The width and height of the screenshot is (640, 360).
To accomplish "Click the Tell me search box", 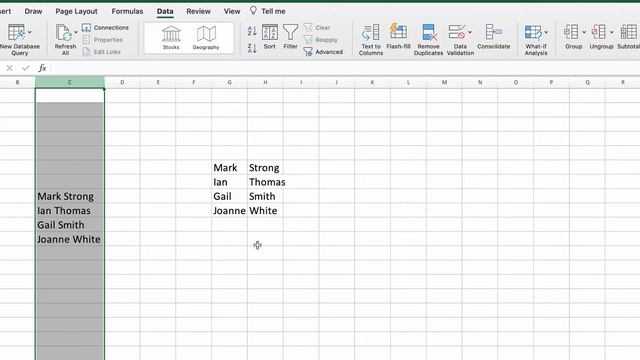I will 273,11.
